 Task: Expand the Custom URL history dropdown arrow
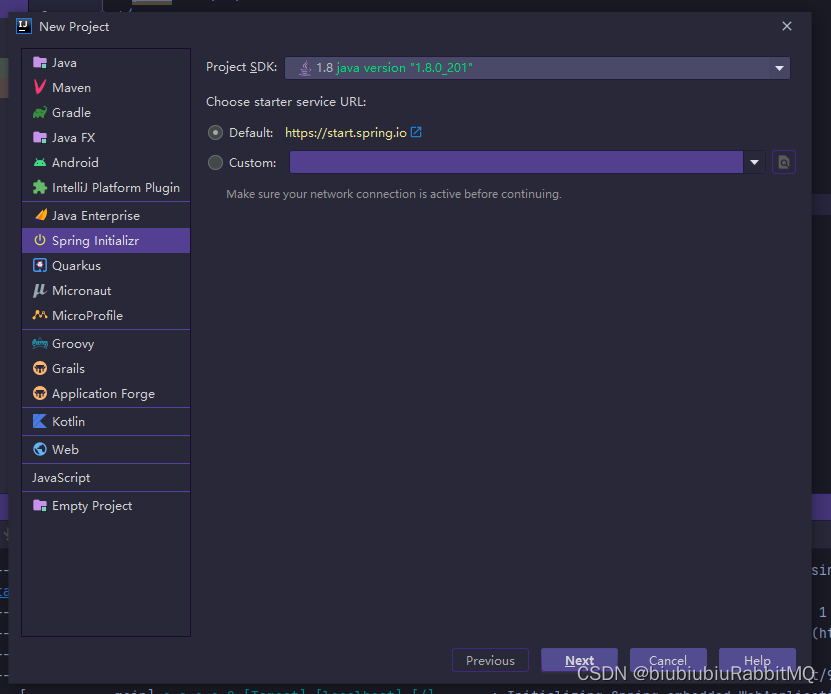pos(754,162)
